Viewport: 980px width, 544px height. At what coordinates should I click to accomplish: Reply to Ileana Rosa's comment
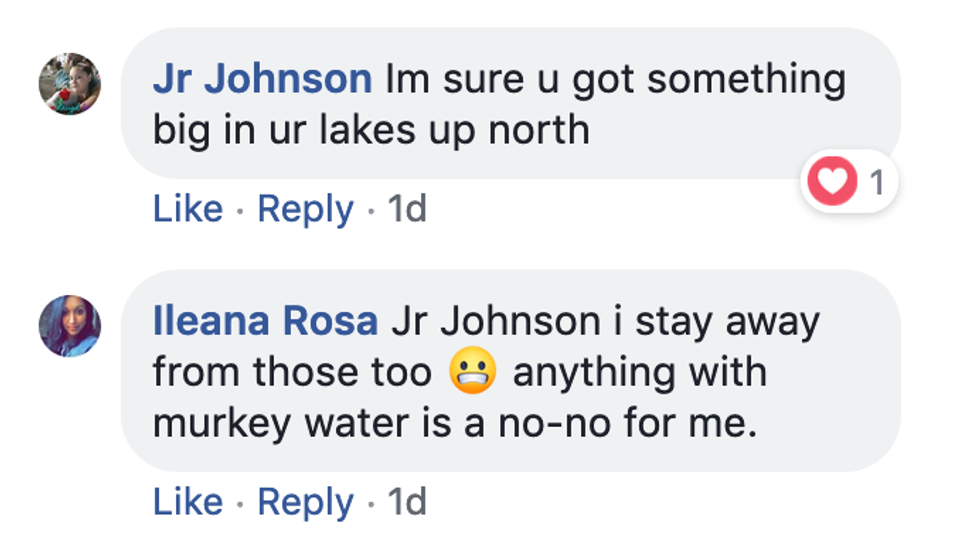pos(305,502)
